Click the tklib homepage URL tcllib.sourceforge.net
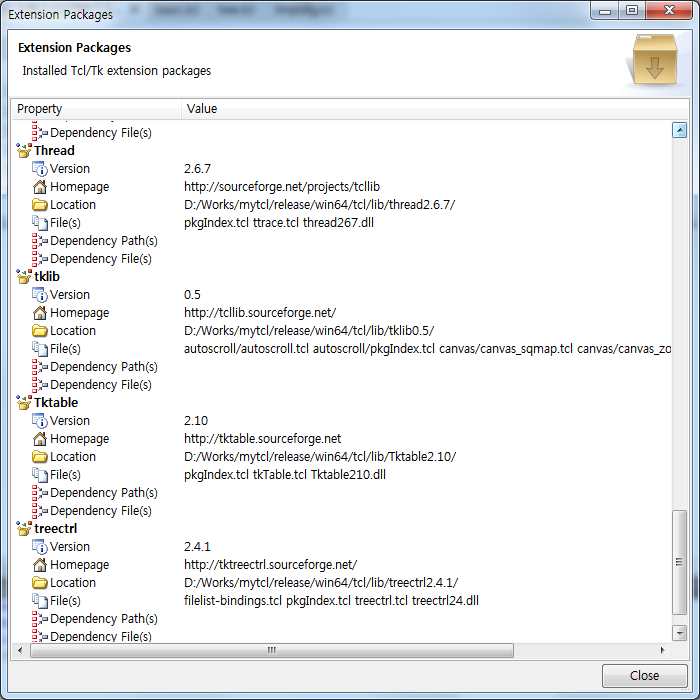Screen dimensions: 700x700 (x=260, y=312)
